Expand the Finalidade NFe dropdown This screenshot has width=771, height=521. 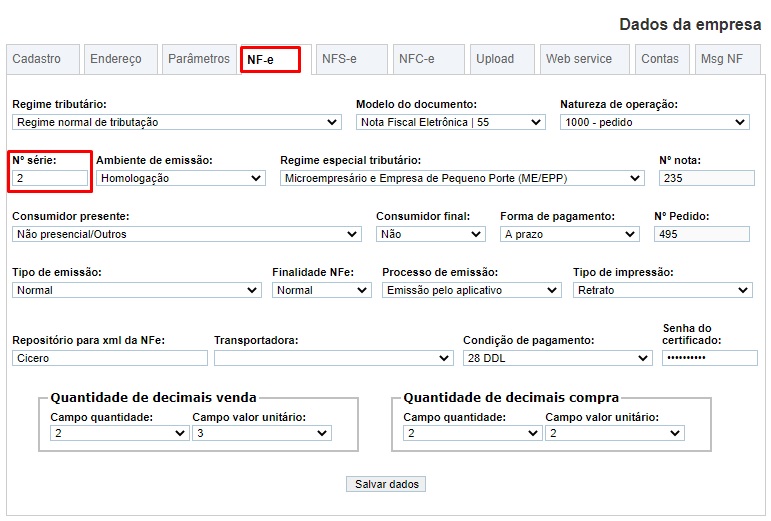click(322, 290)
